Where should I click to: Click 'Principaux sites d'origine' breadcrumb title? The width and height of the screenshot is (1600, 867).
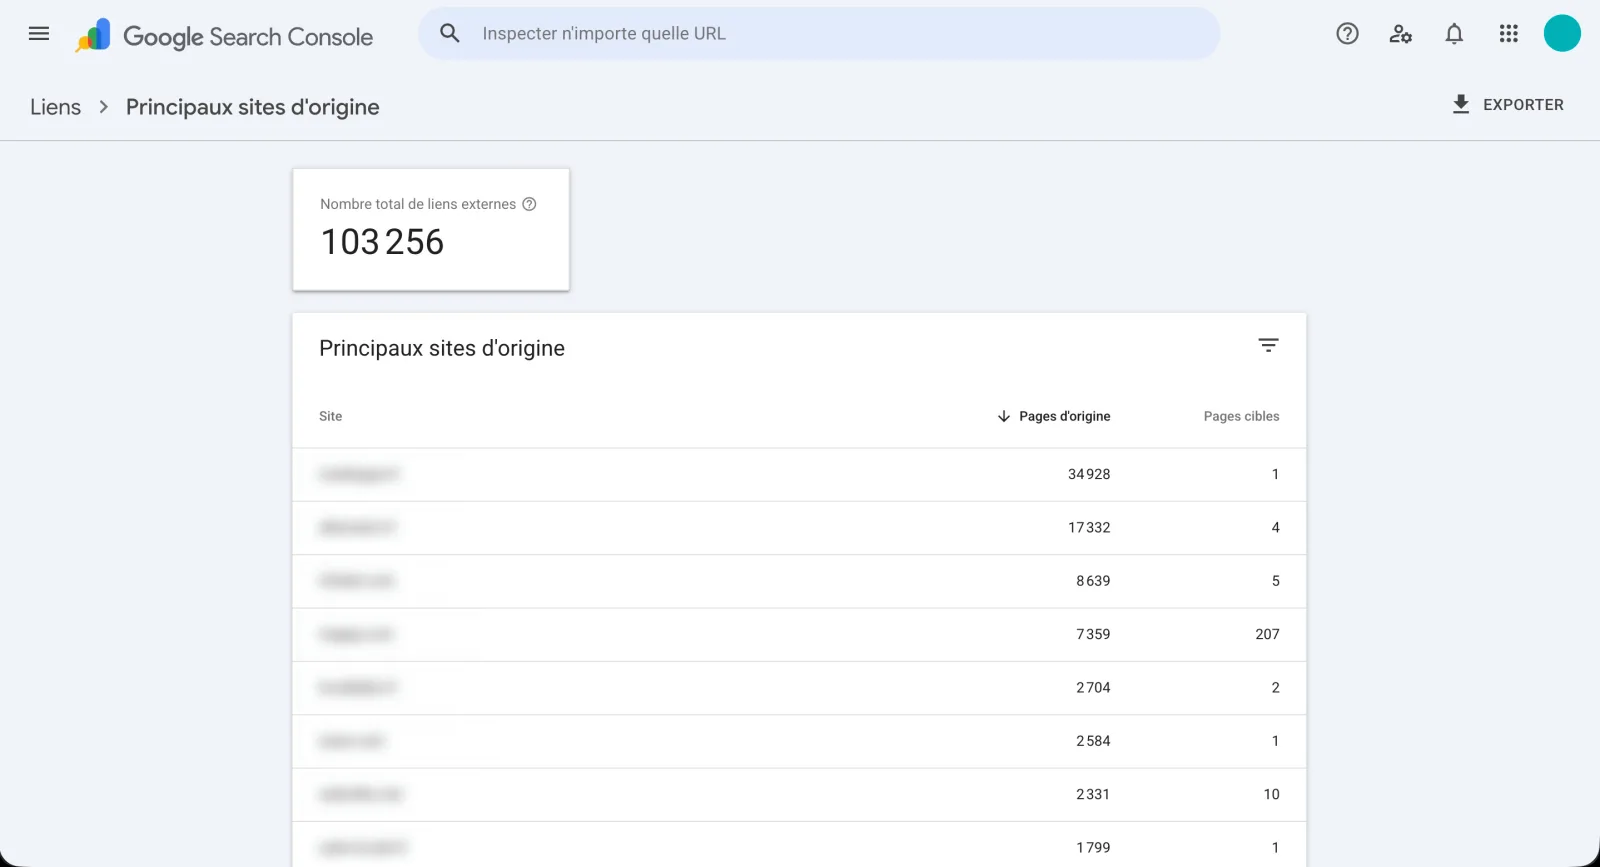coord(253,107)
